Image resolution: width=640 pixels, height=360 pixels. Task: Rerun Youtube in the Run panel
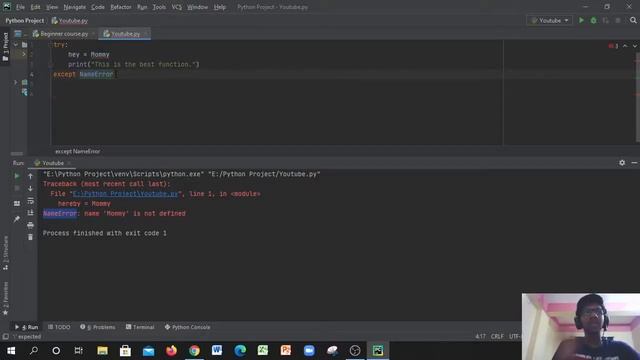point(17,176)
